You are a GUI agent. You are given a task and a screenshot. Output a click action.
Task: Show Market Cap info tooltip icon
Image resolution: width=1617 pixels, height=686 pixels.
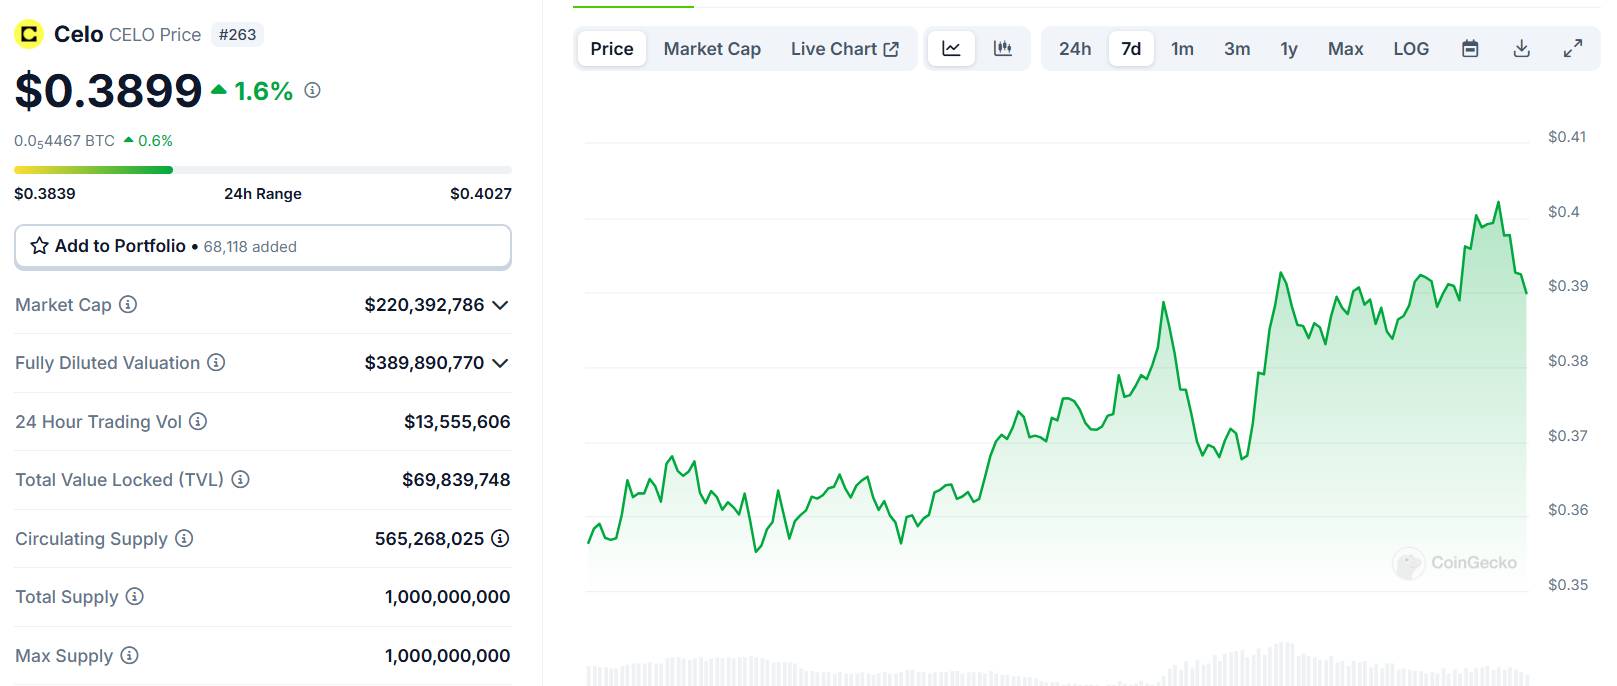[x=128, y=304]
